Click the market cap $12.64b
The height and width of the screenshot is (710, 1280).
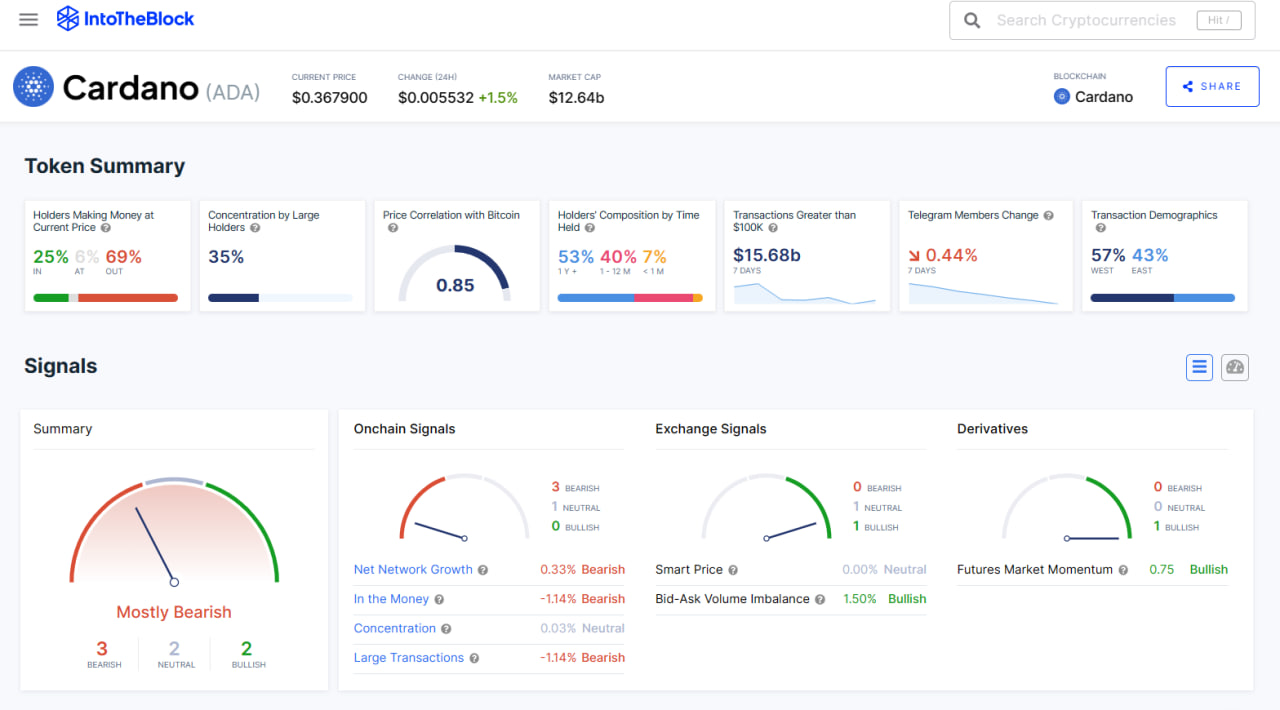click(576, 98)
